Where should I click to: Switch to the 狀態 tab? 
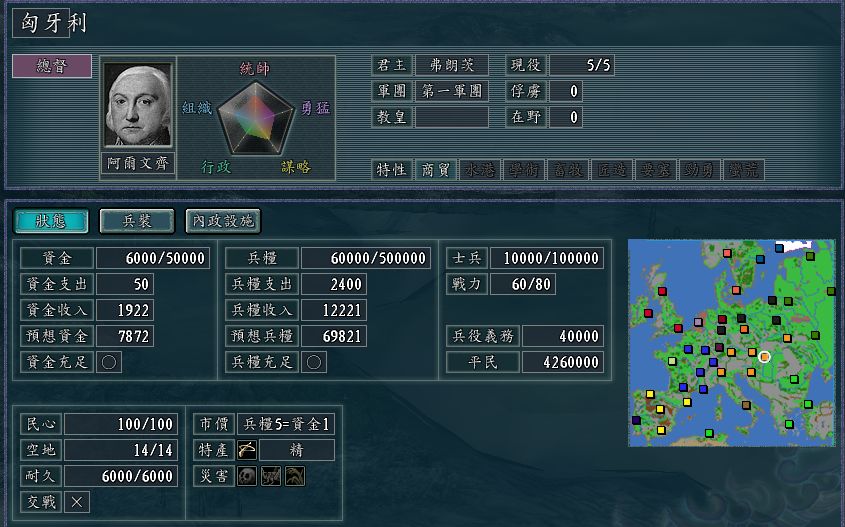point(51,221)
